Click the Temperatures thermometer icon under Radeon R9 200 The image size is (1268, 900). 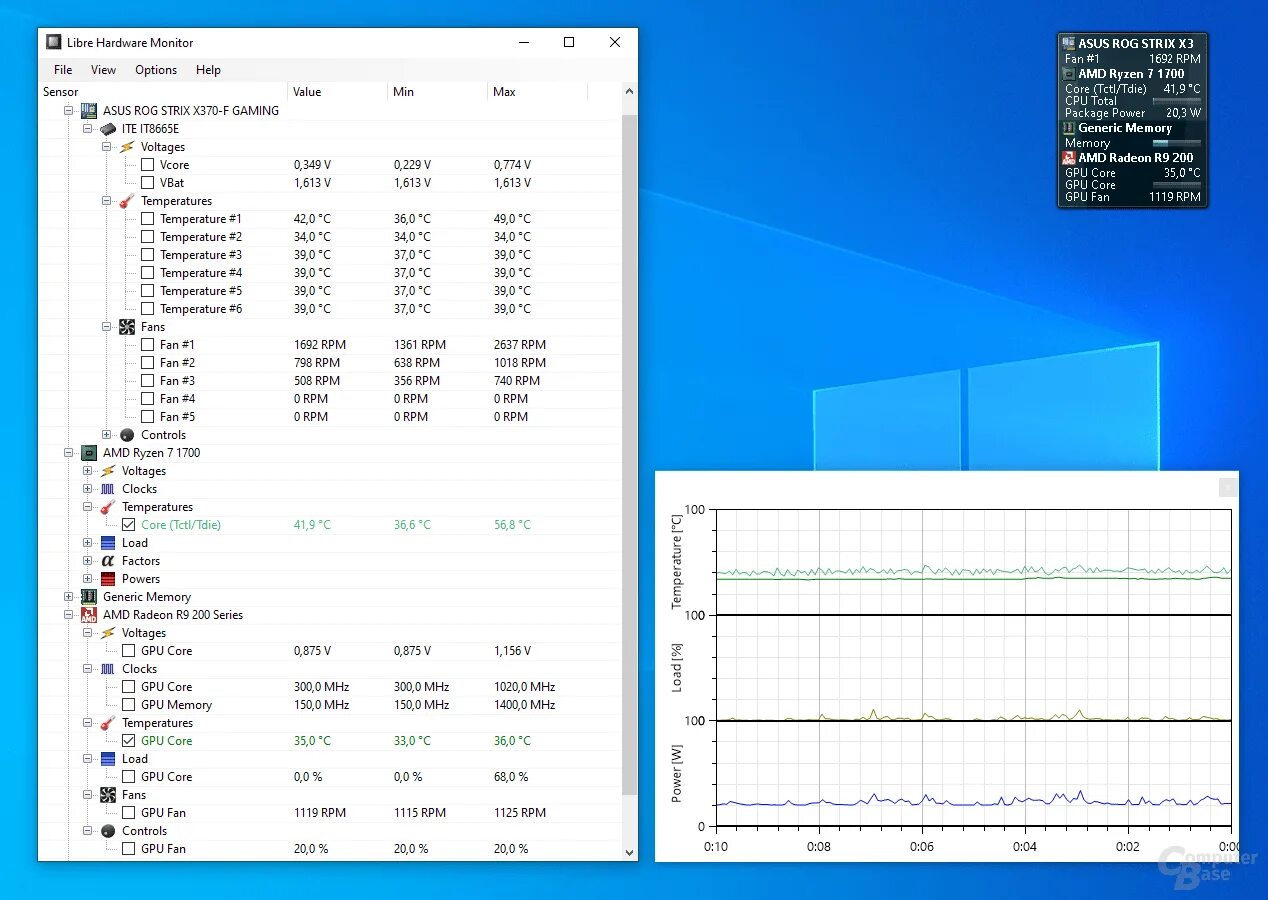(x=108, y=723)
